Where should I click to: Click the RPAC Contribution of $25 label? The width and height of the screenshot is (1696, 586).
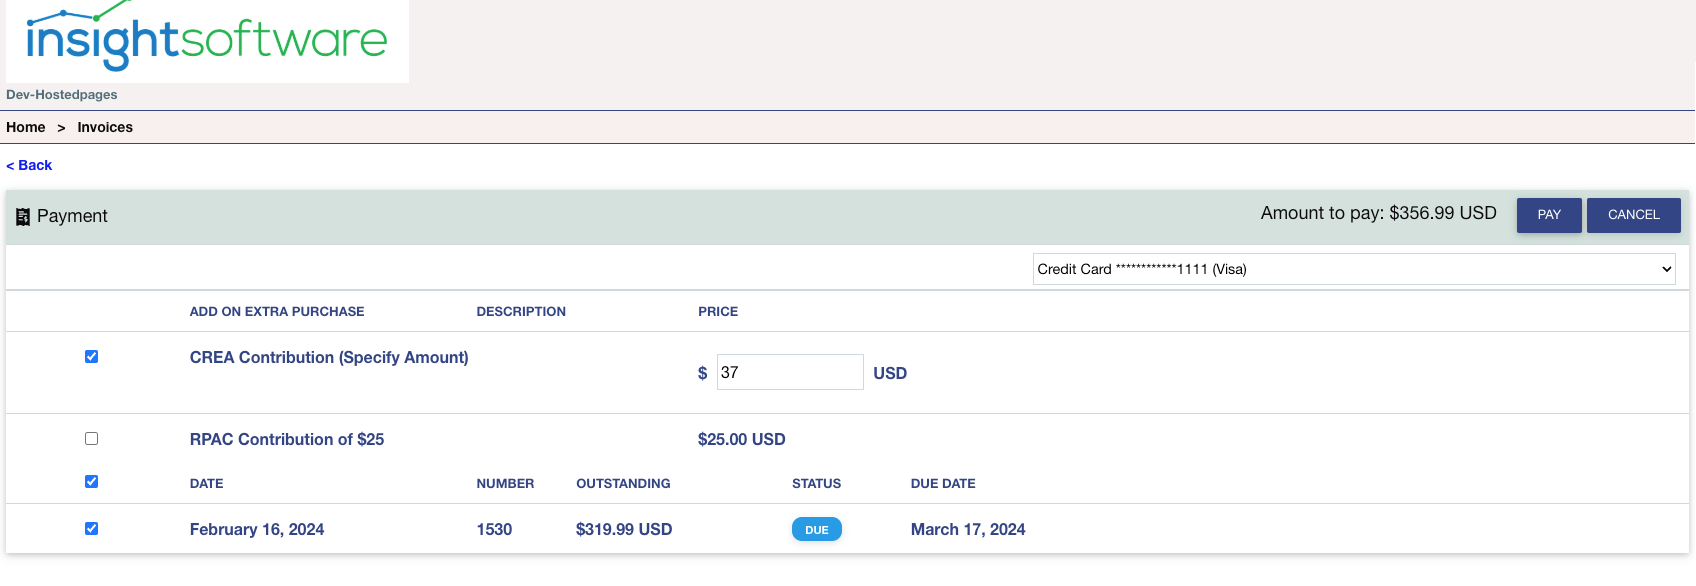coord(287,440)
